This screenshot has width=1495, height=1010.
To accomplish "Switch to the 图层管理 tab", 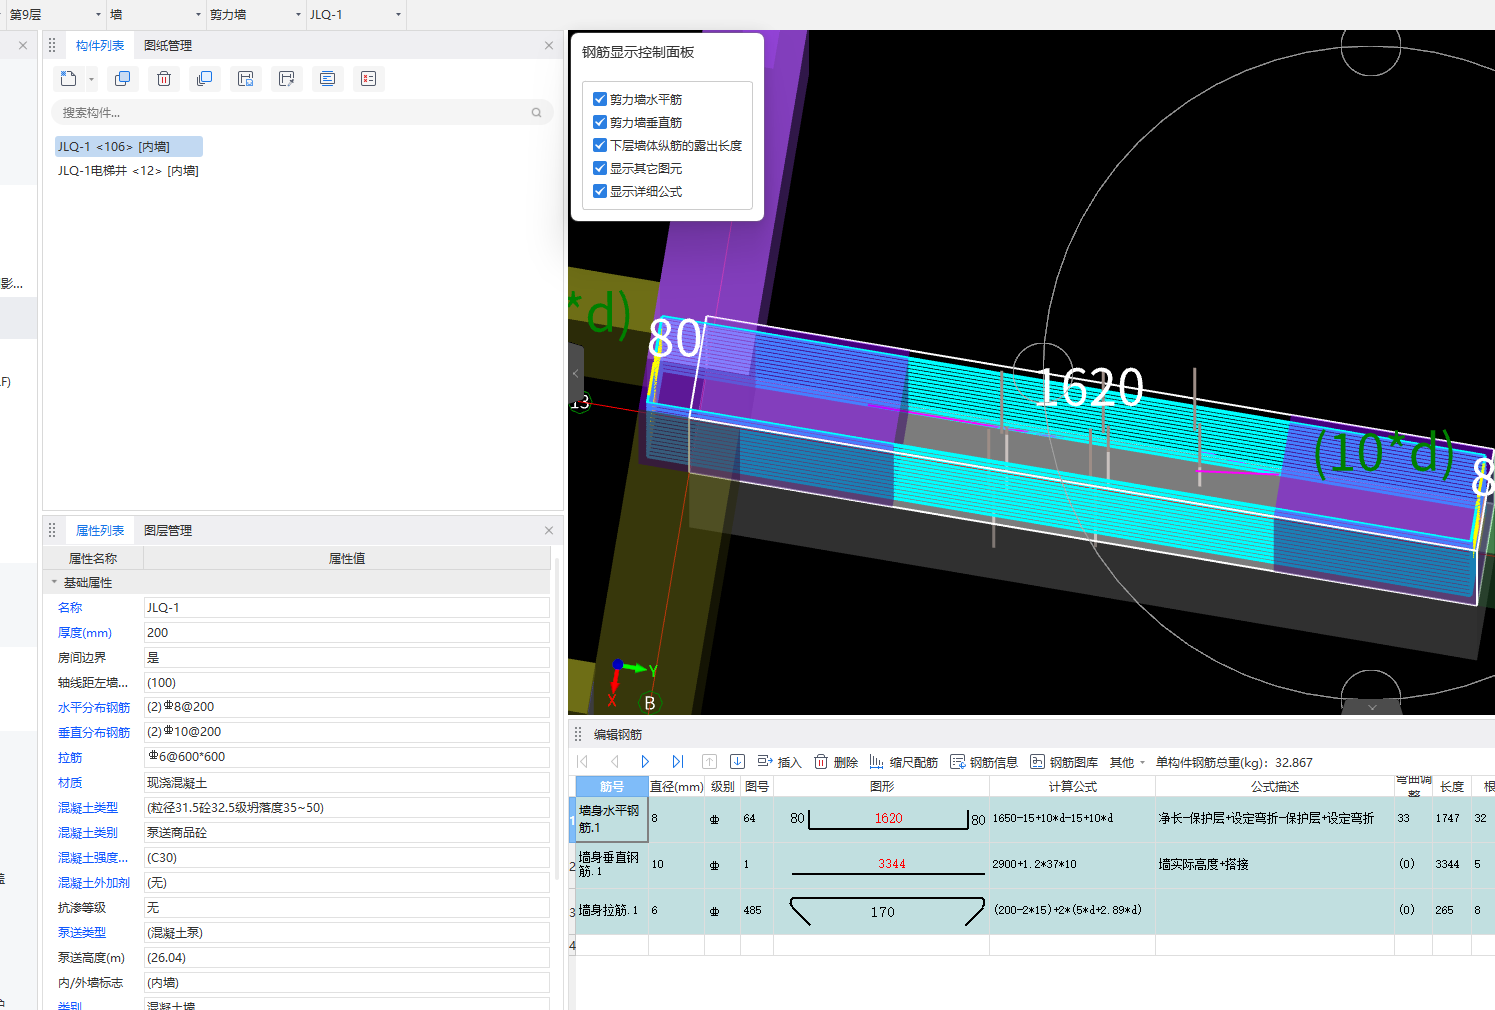I will pos(168,531).
